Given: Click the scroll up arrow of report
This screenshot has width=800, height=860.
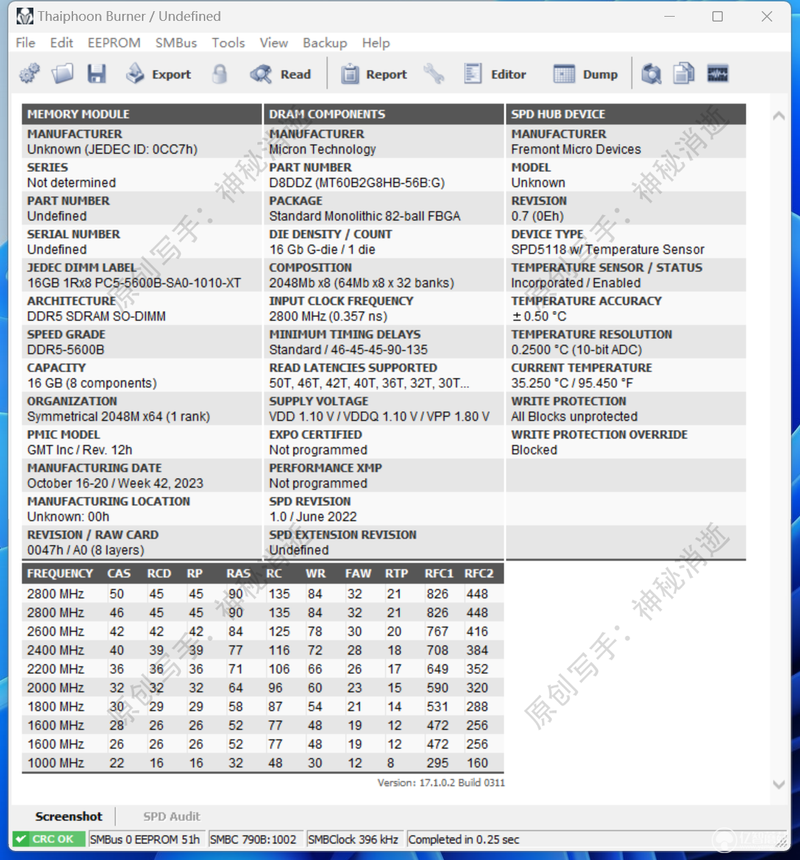Looking at the screenshot, I should point(778,116).
